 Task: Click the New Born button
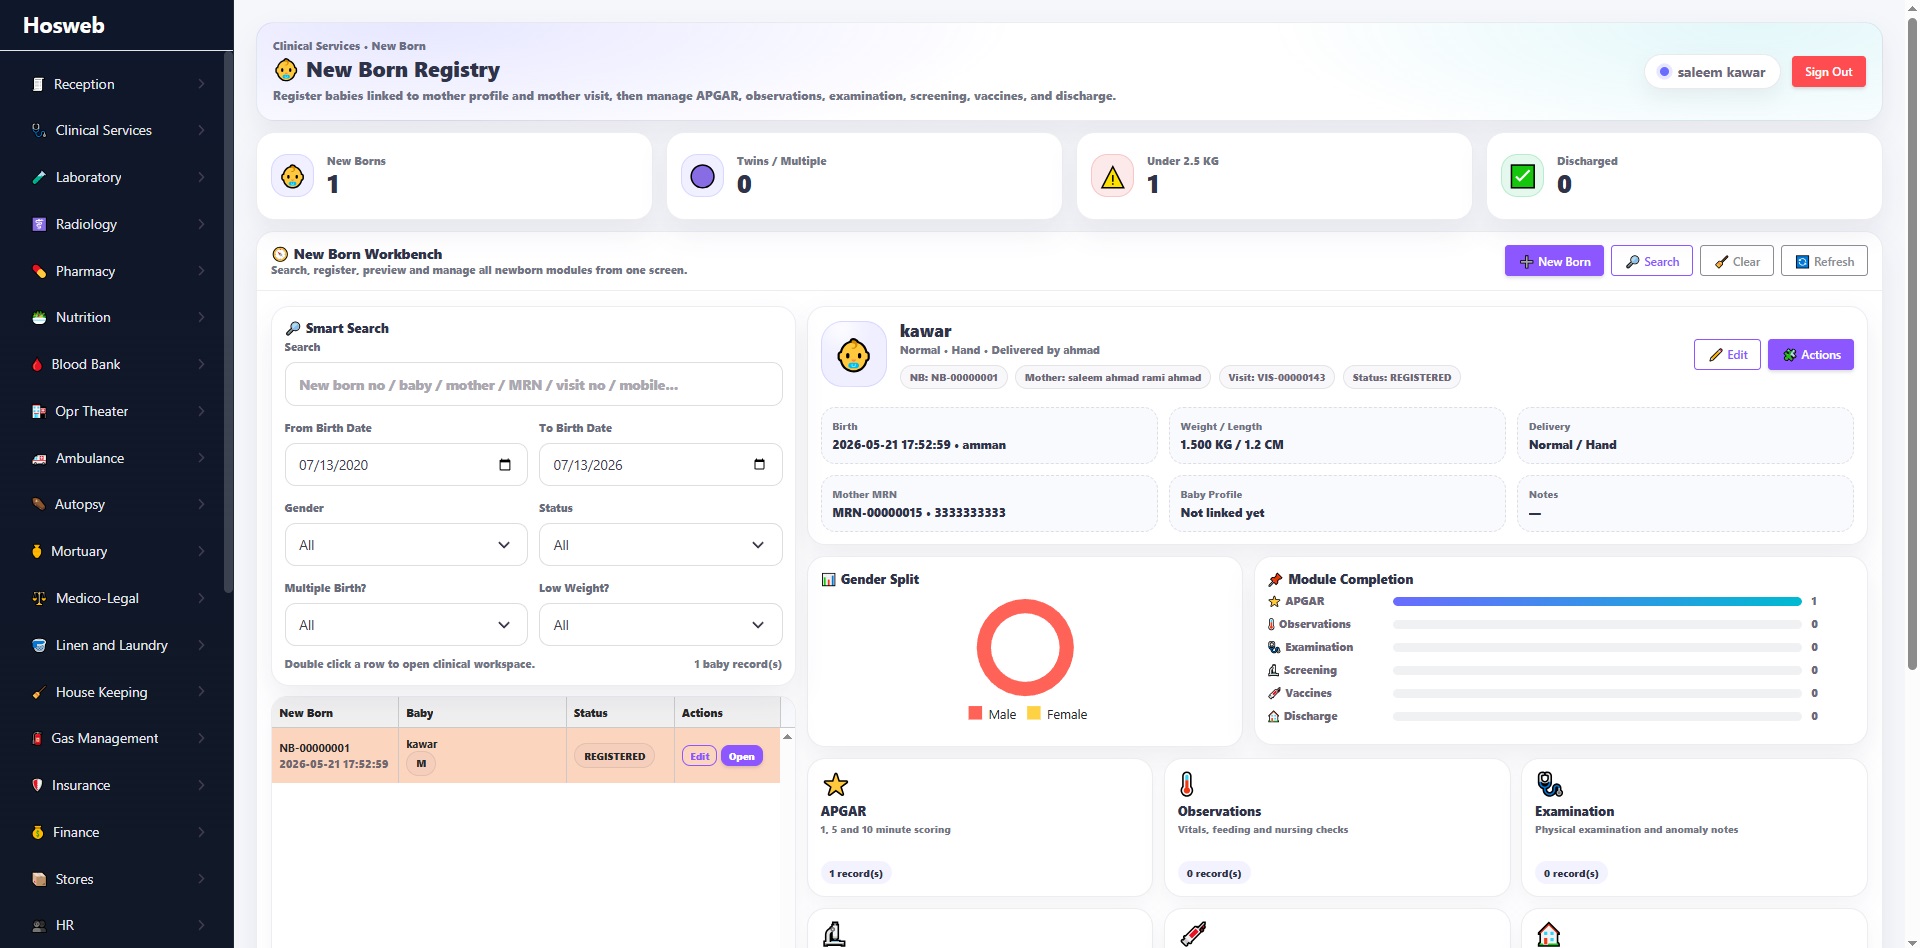point(1554,261)
